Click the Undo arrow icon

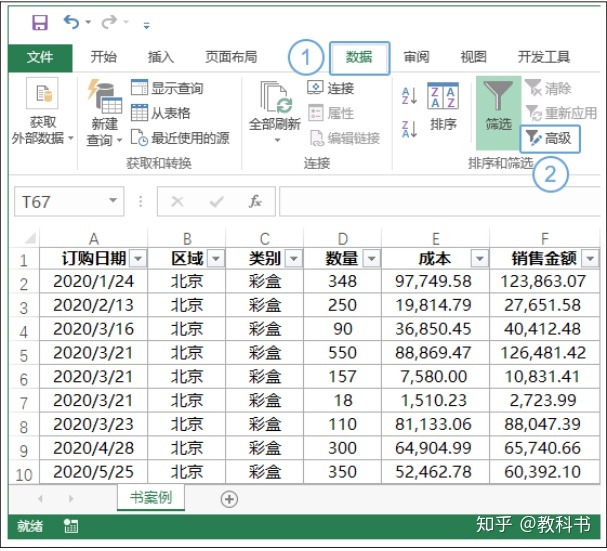pyautogui.click(x=71, y=22)
